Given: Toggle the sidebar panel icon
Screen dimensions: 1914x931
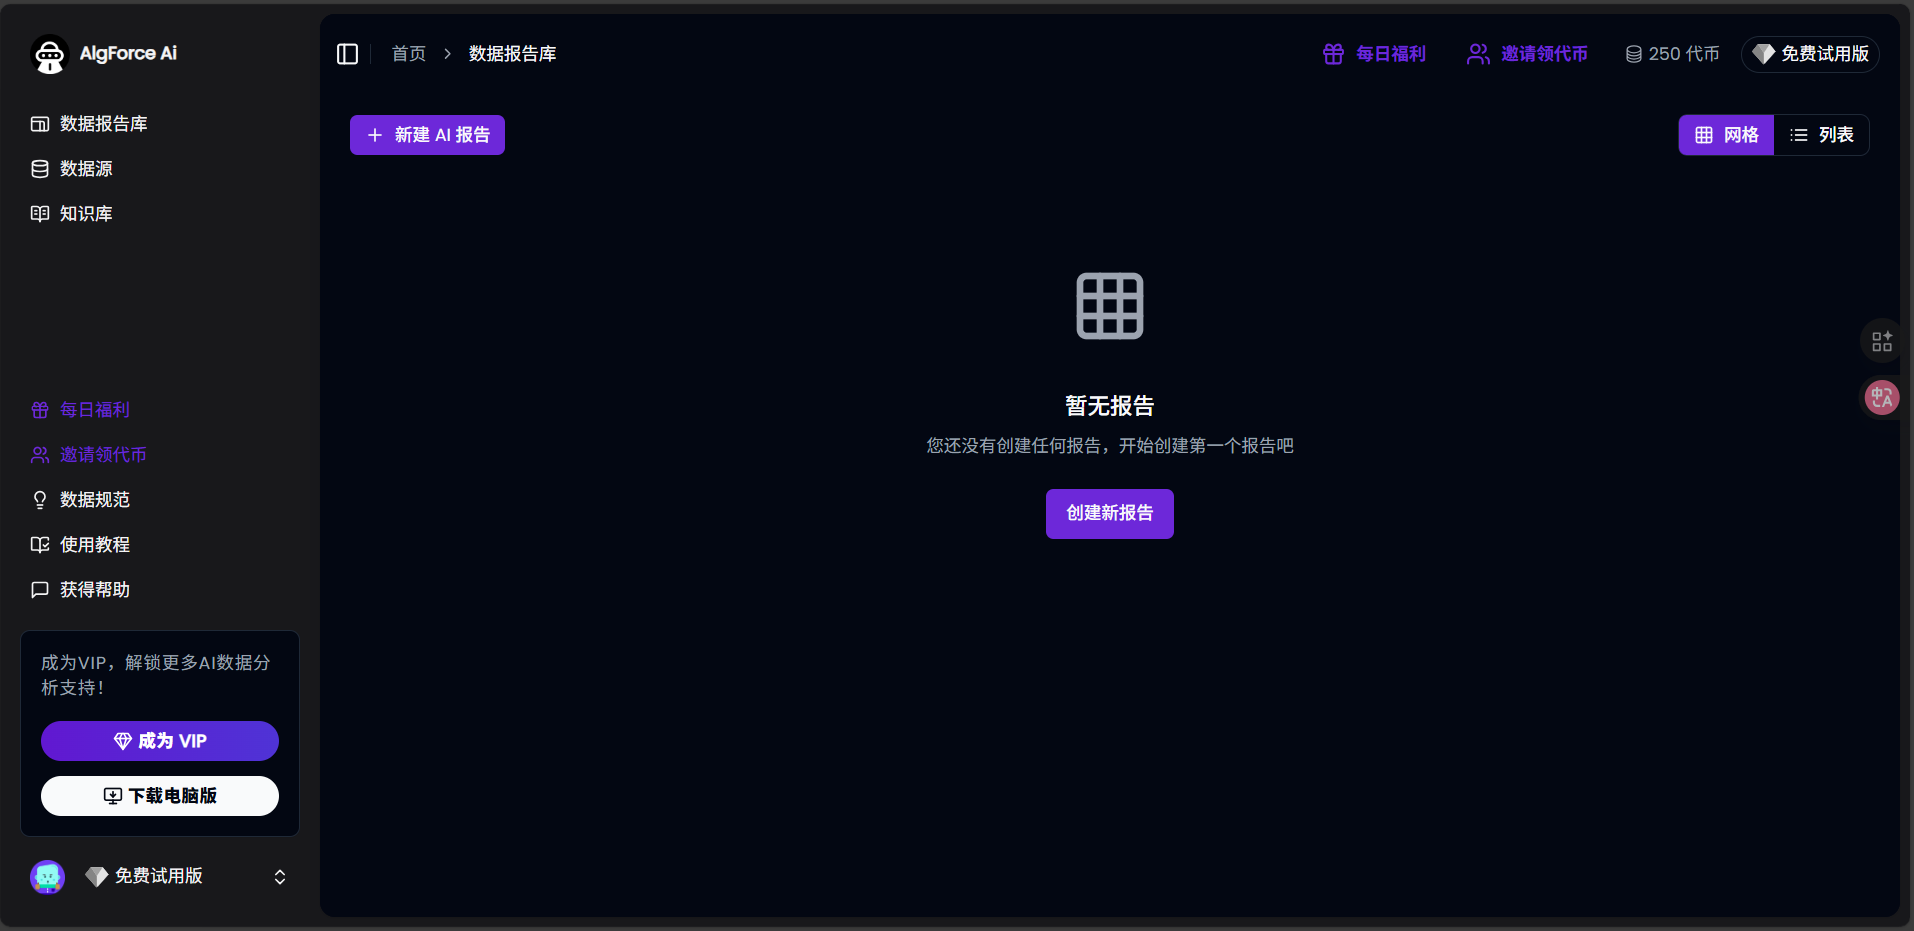Looking at the screenshot, I should 347,54.
